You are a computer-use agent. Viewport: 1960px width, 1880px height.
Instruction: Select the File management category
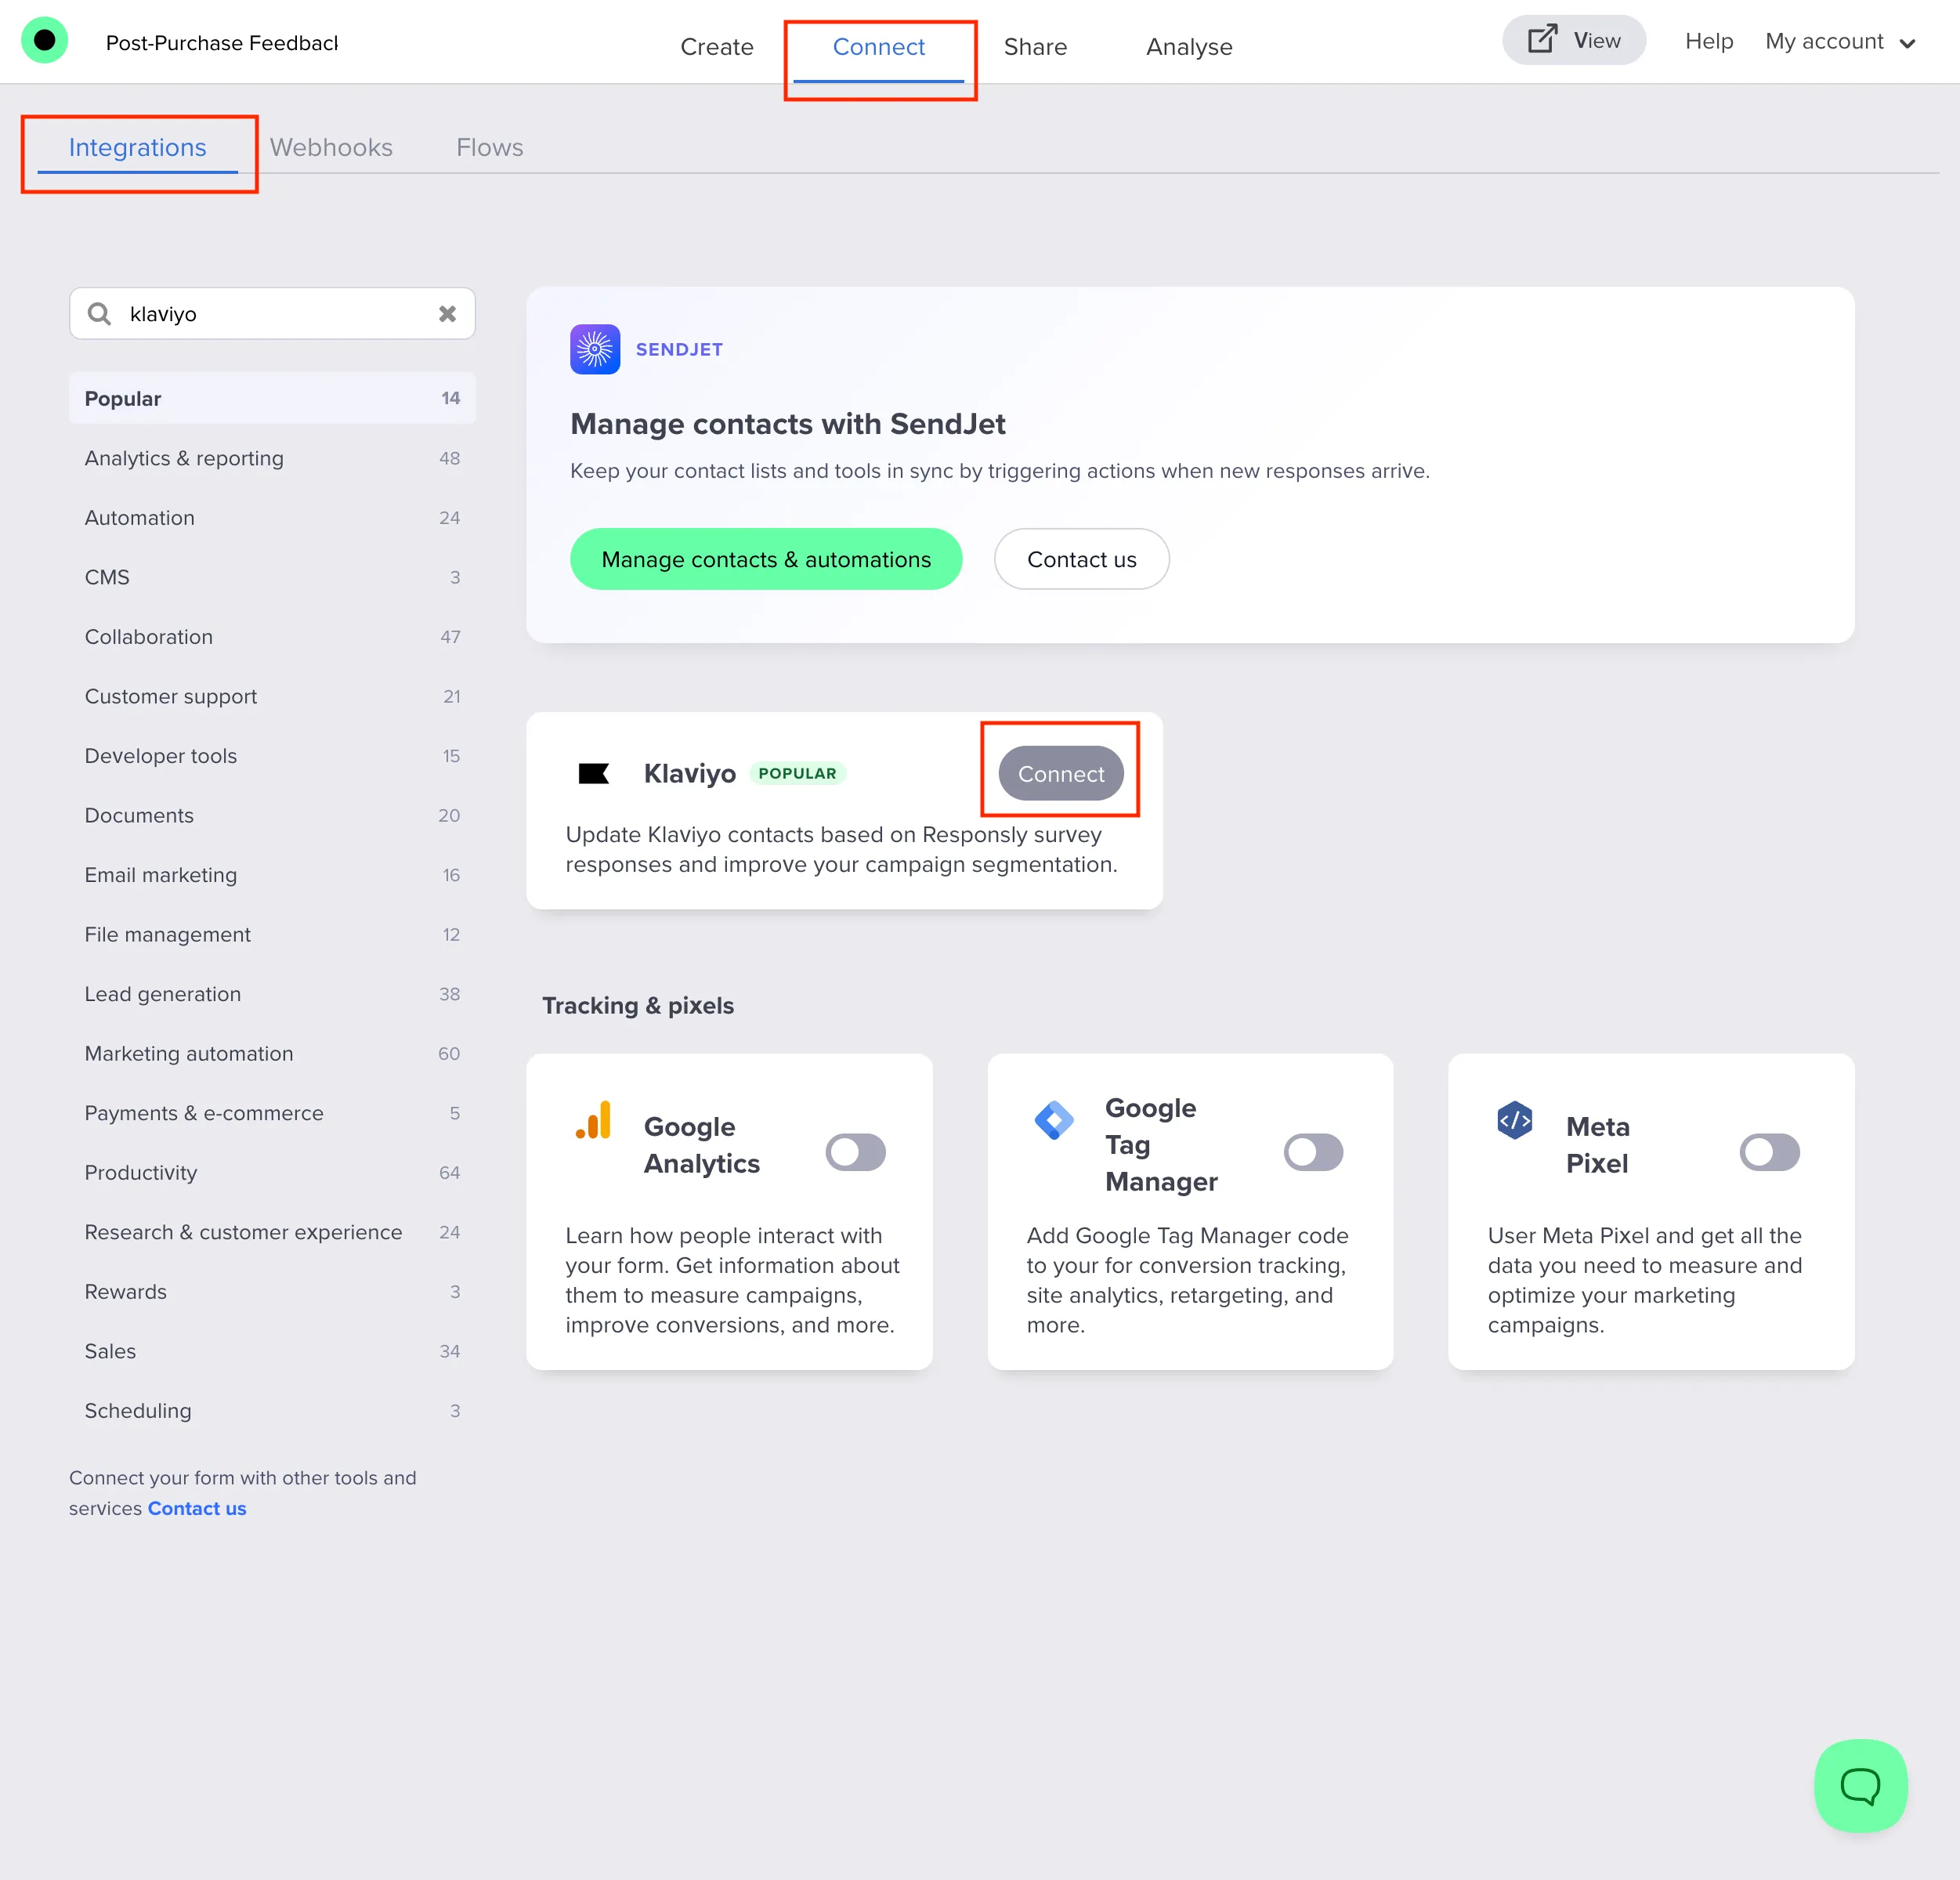pyautogui.click(x=272, y=934)
